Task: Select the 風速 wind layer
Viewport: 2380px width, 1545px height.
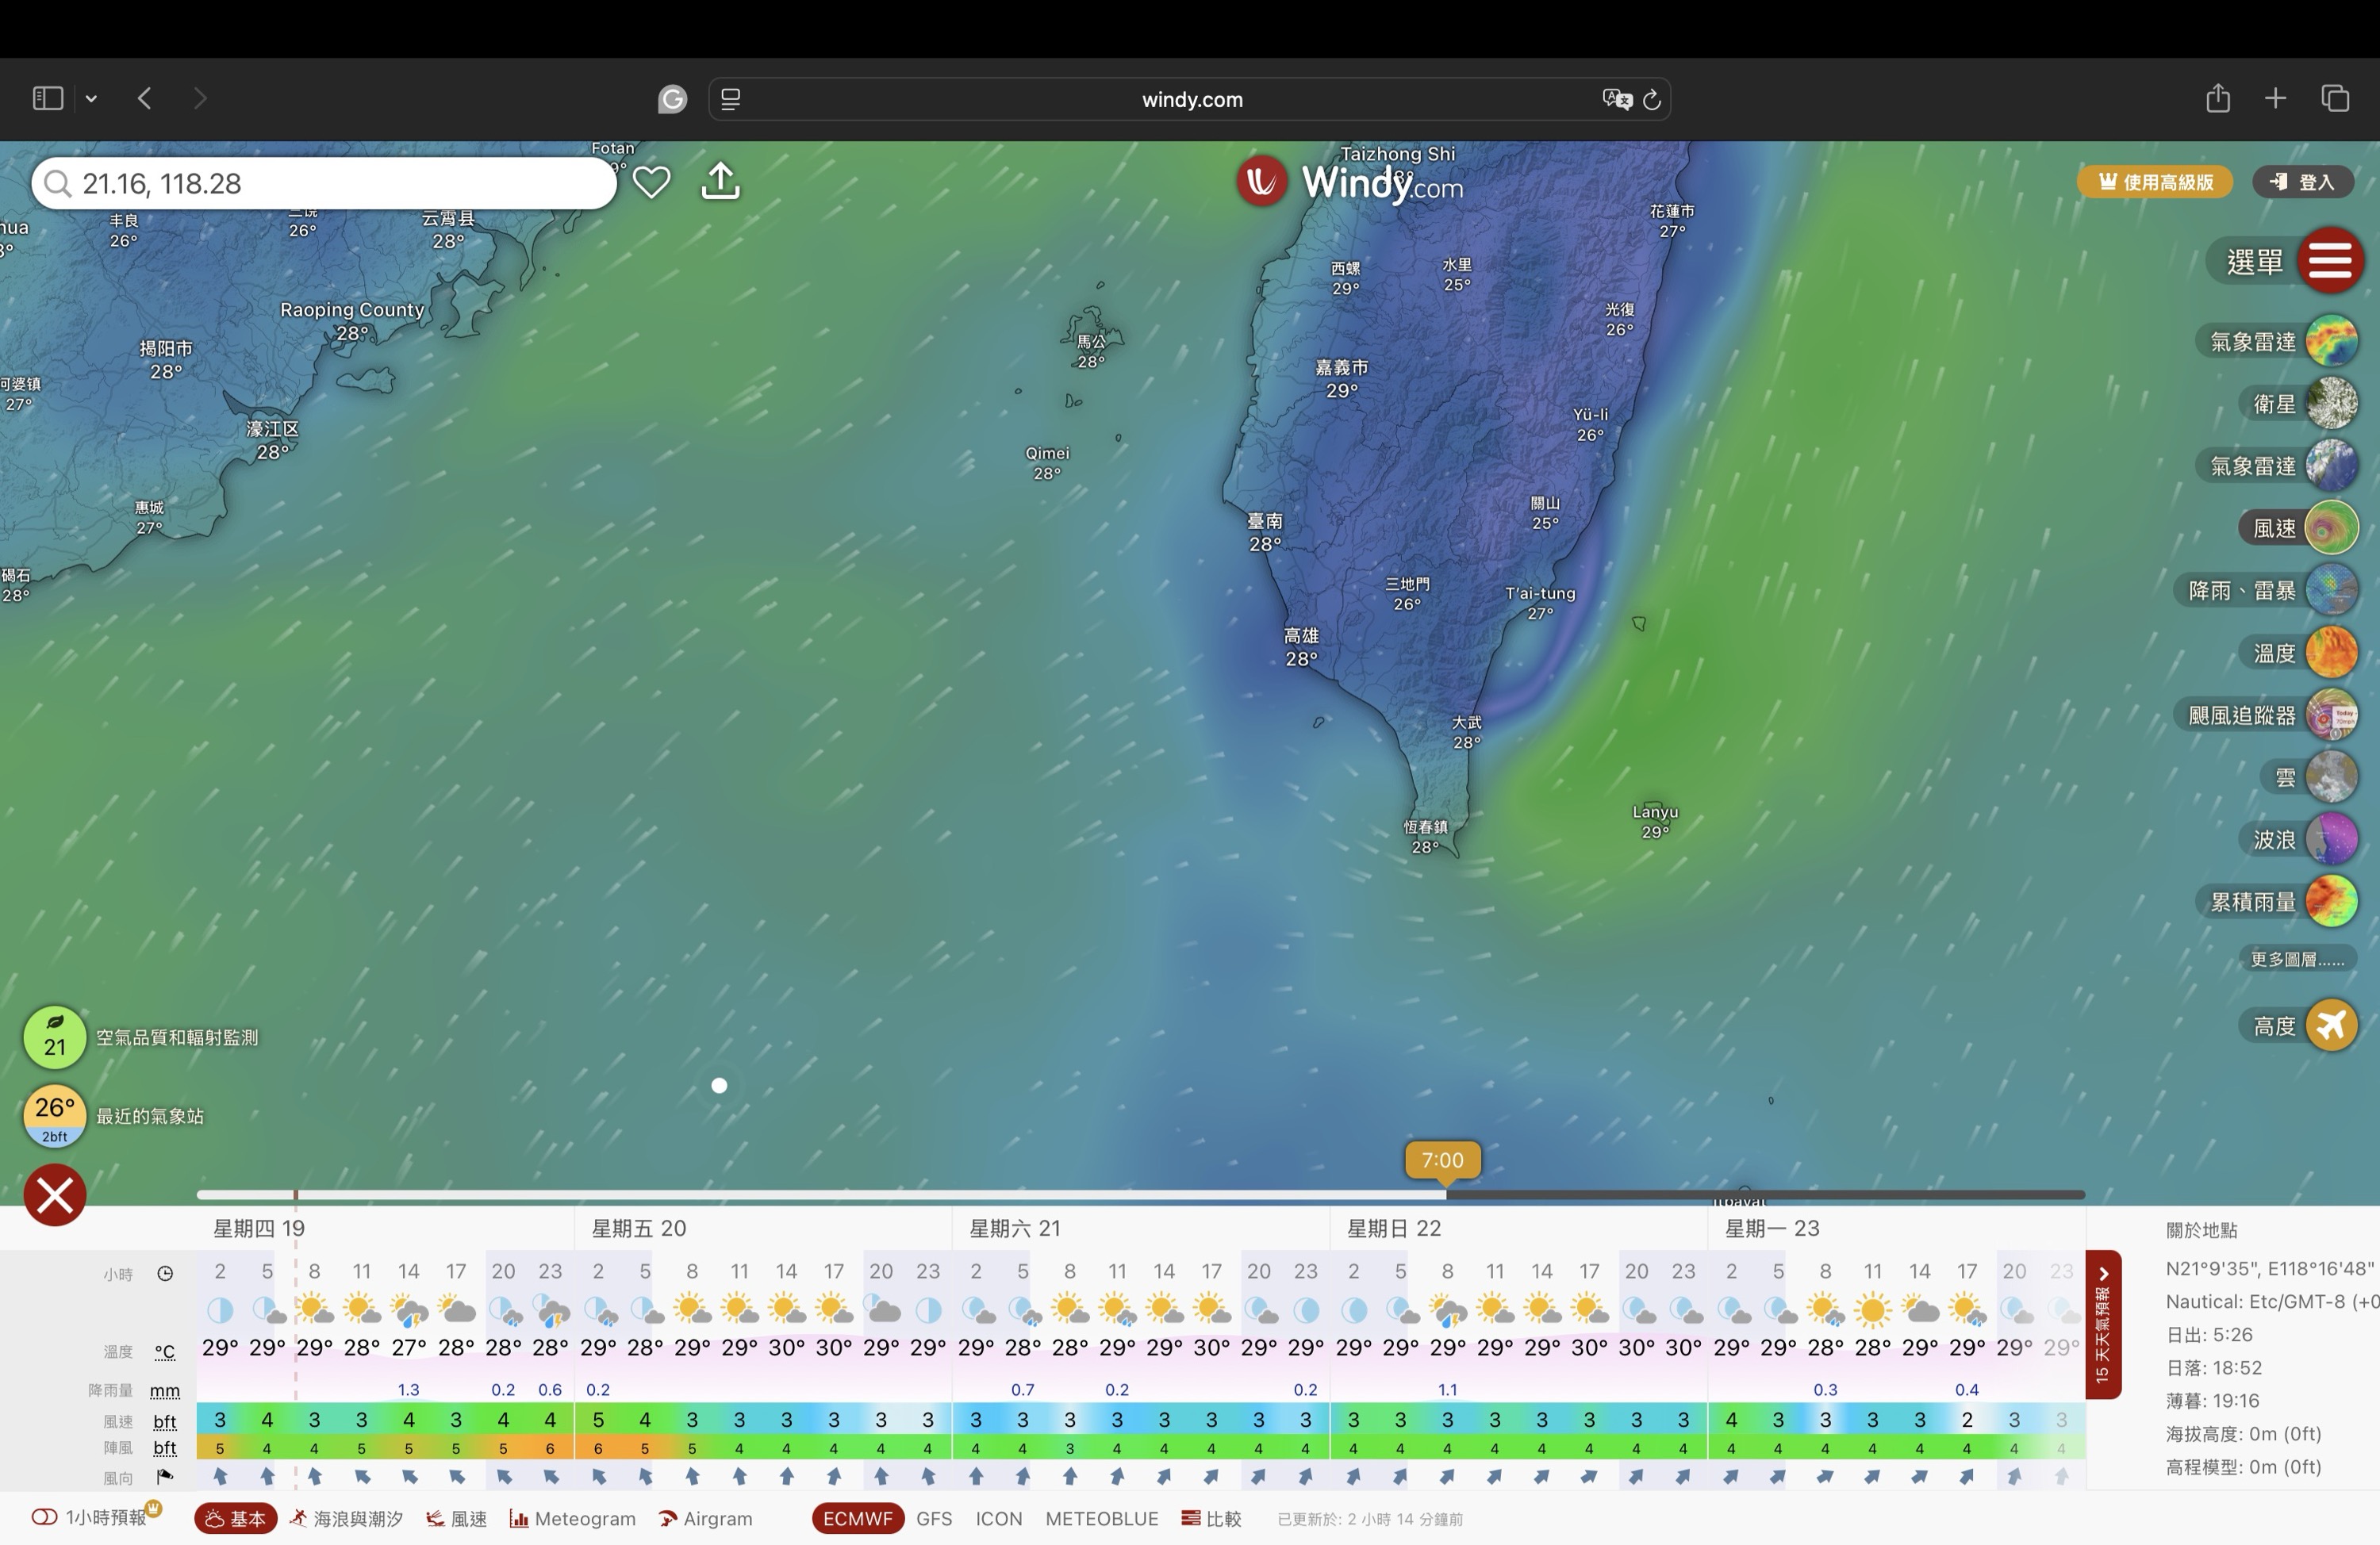Action: pos(2332,527)
